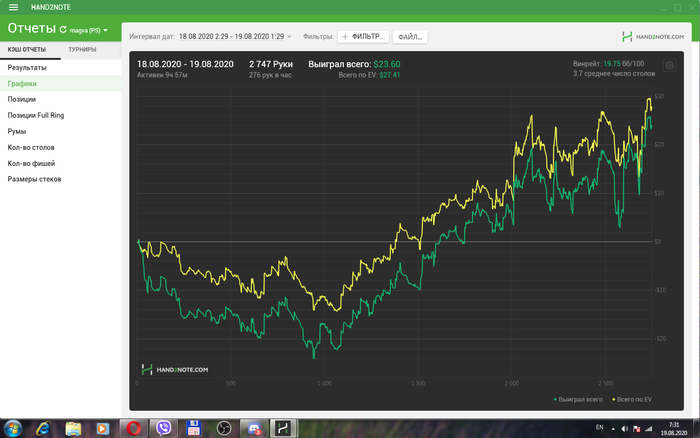The width and height of the screenshot is (700, 438).
Task: Click the 2 747 Руки hand count
Action: coord(271,64)
